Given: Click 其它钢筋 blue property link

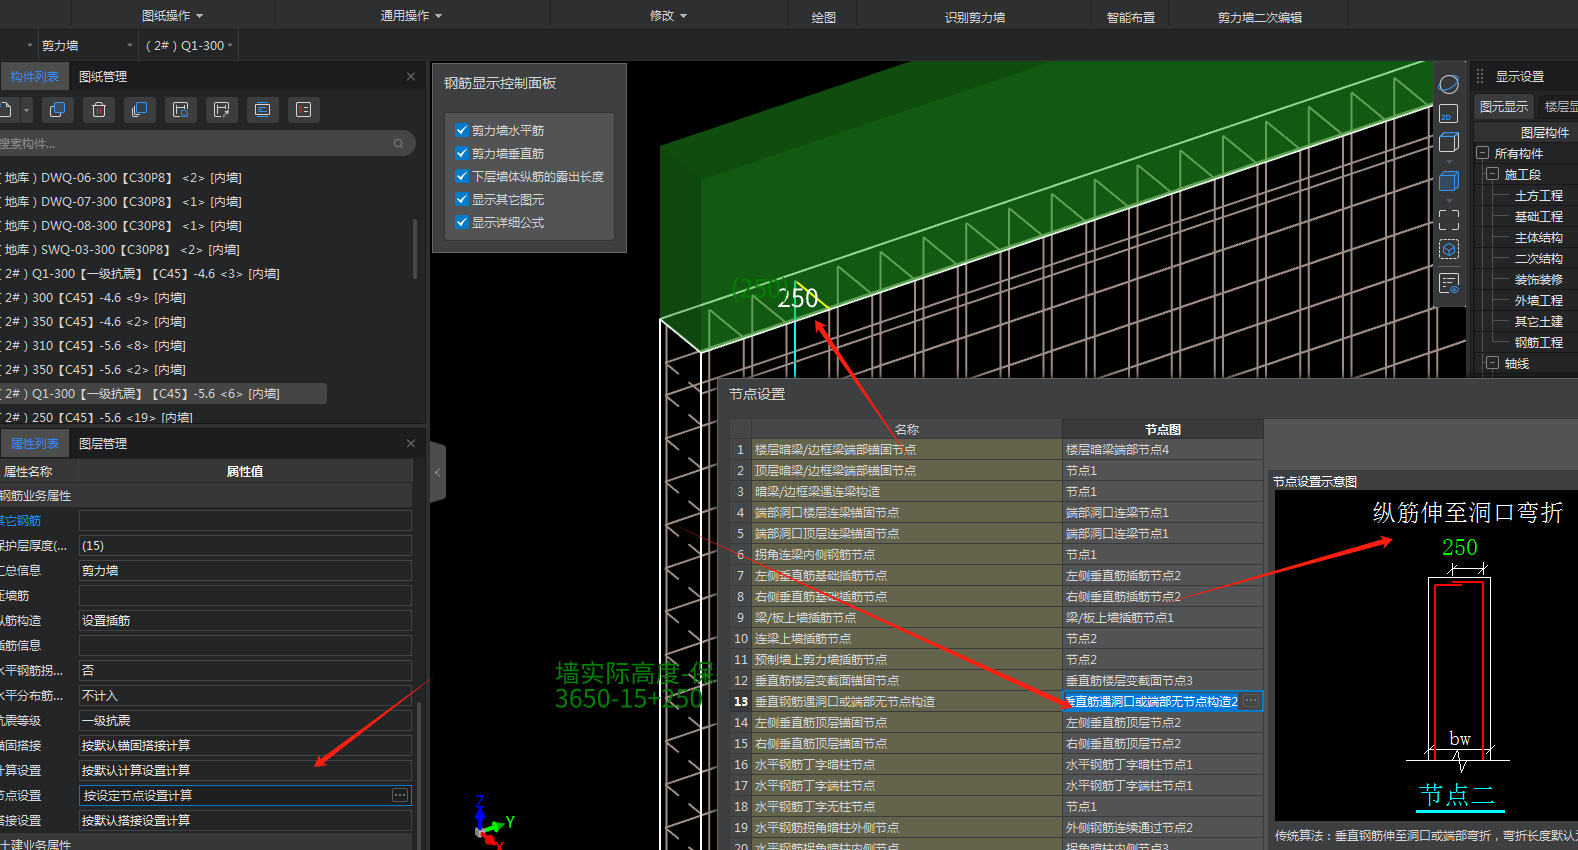Looking at the screenshot, I should (21, 520).
